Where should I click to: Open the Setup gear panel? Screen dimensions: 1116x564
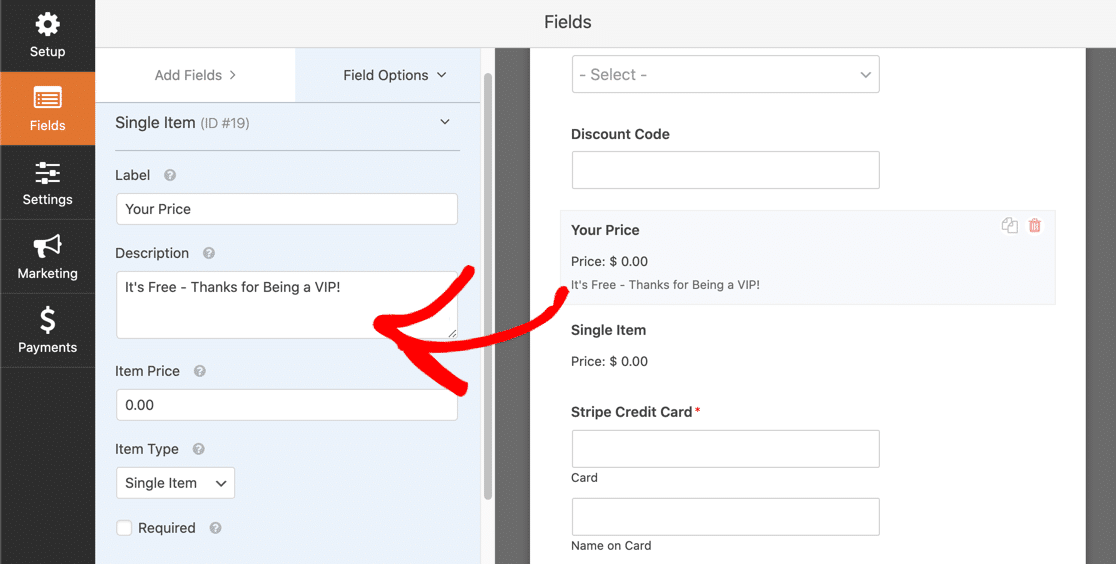(x=47, y=35)
